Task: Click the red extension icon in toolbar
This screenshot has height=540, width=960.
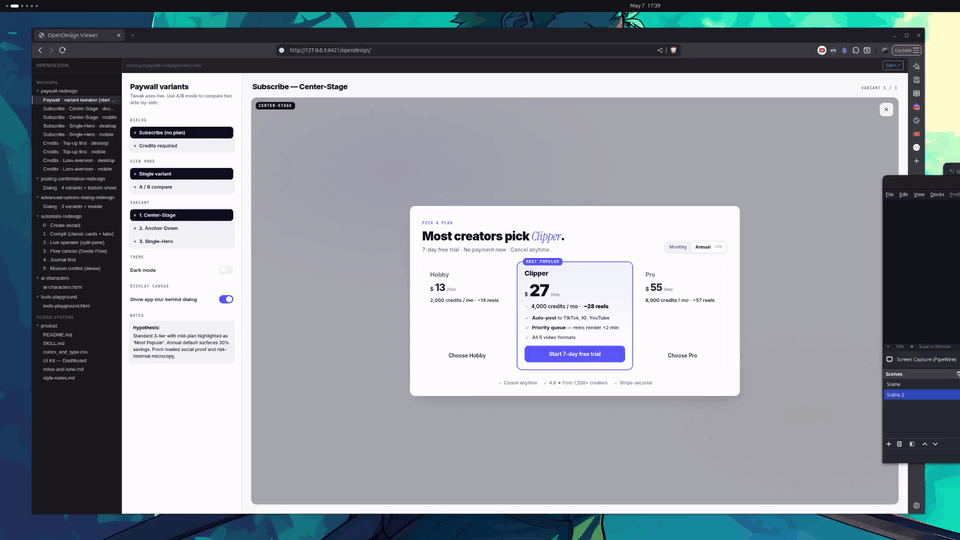Action: pos(822,50)
